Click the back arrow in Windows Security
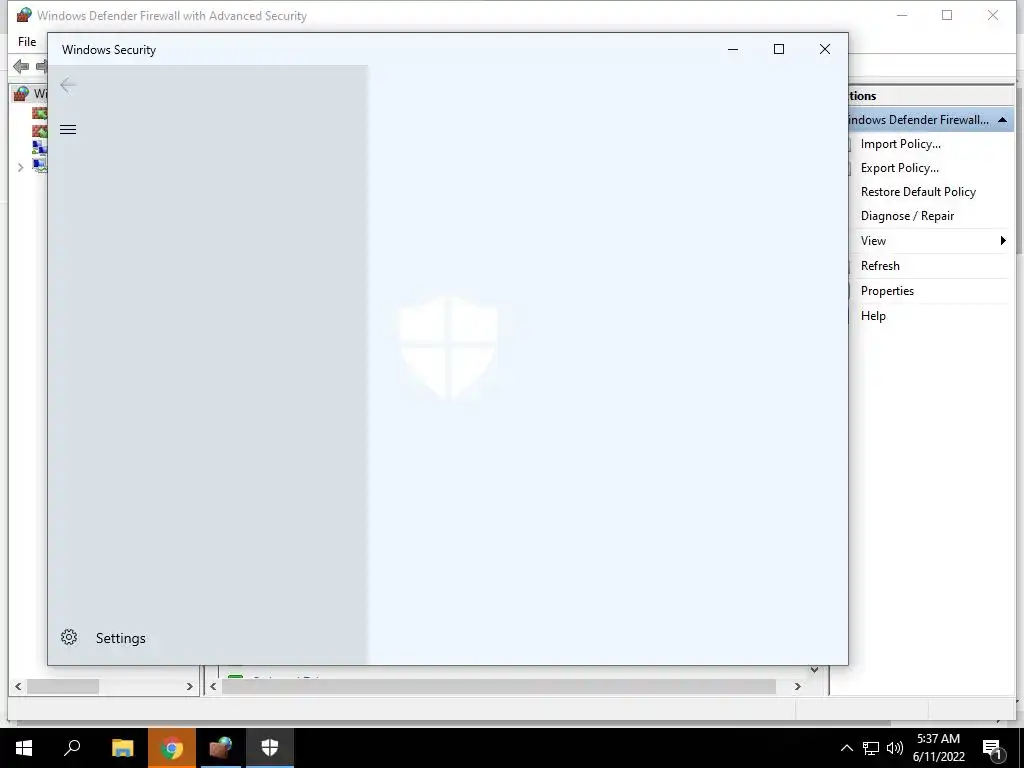 pos(68,85)
